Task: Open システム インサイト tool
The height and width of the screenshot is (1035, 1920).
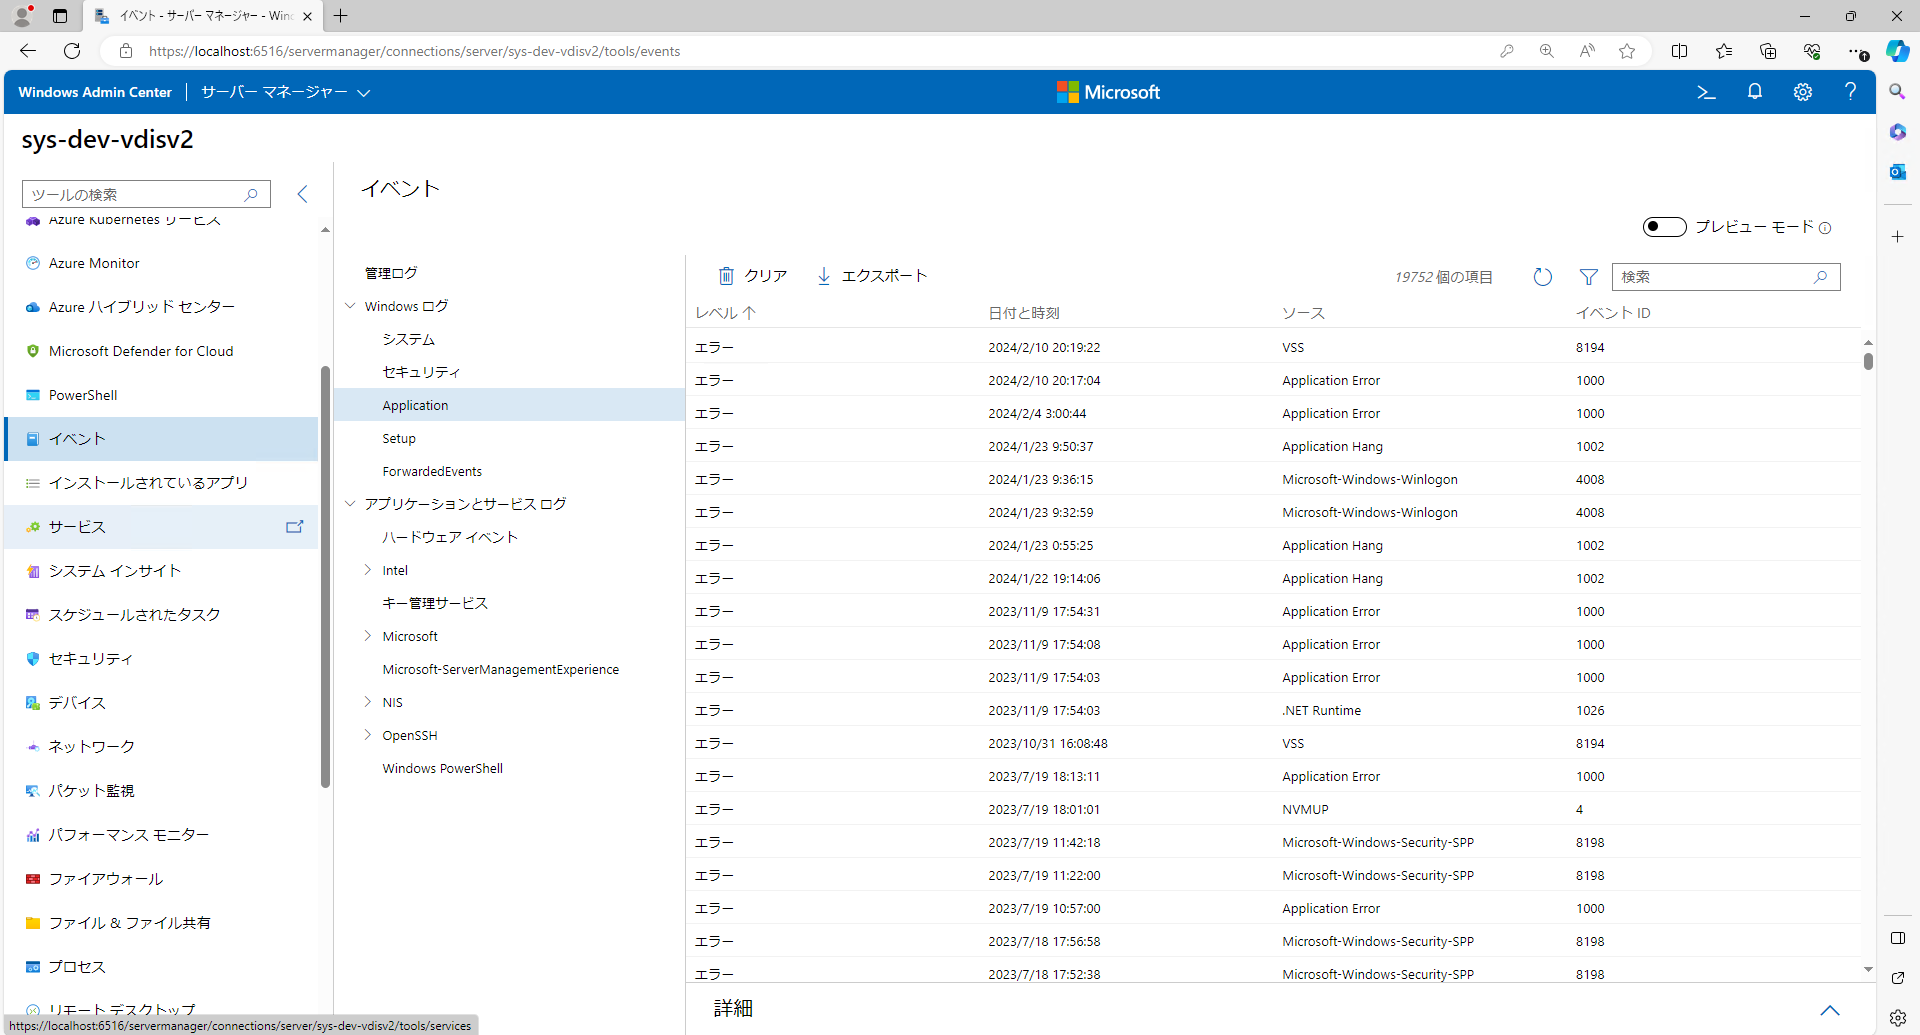Action: point(161,571)
